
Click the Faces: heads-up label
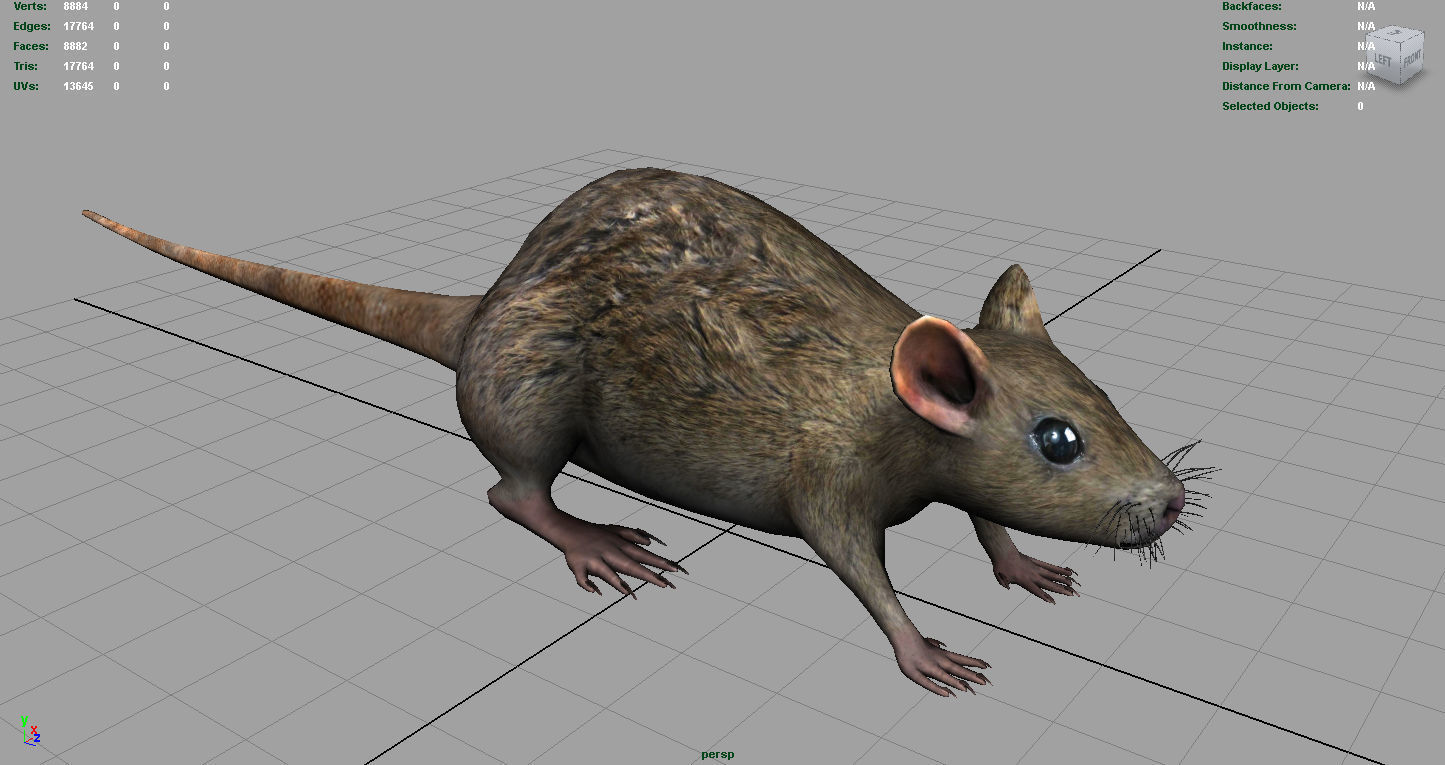(x=31, y=46)
